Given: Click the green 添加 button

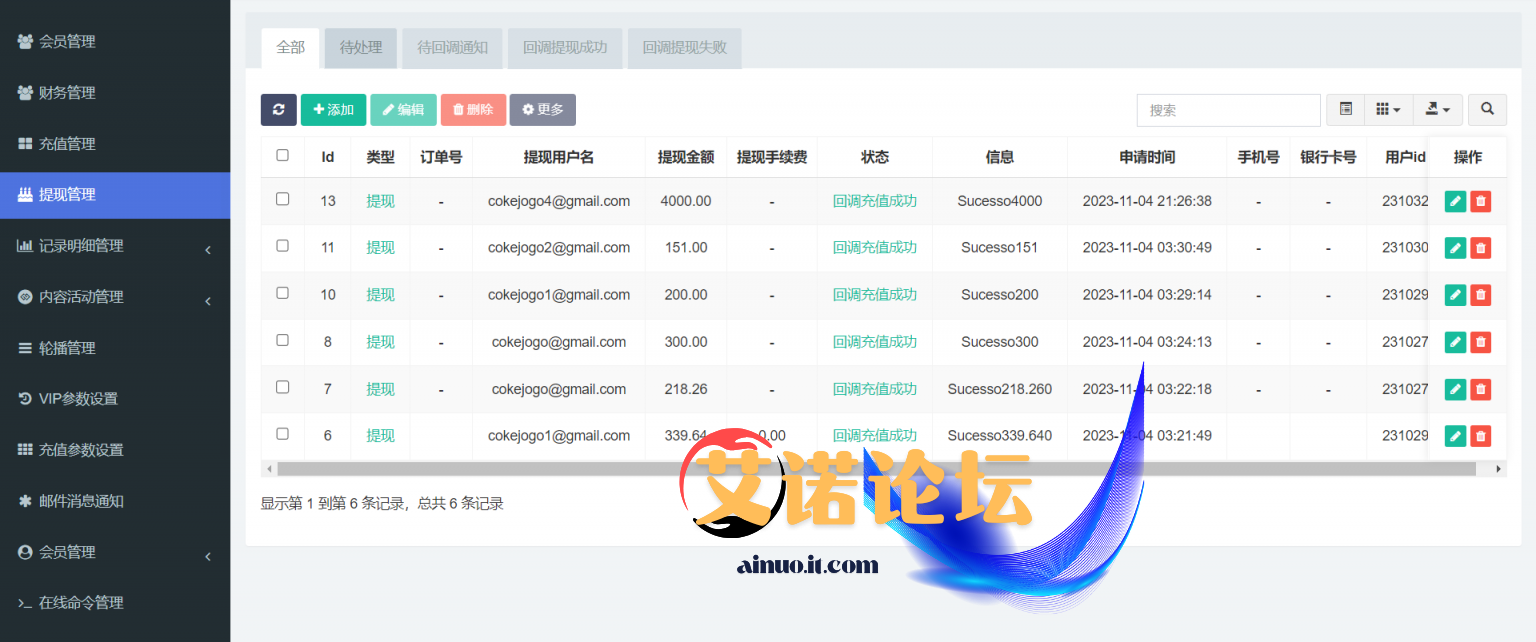Looking at the screenshot, I should point(333,110).
